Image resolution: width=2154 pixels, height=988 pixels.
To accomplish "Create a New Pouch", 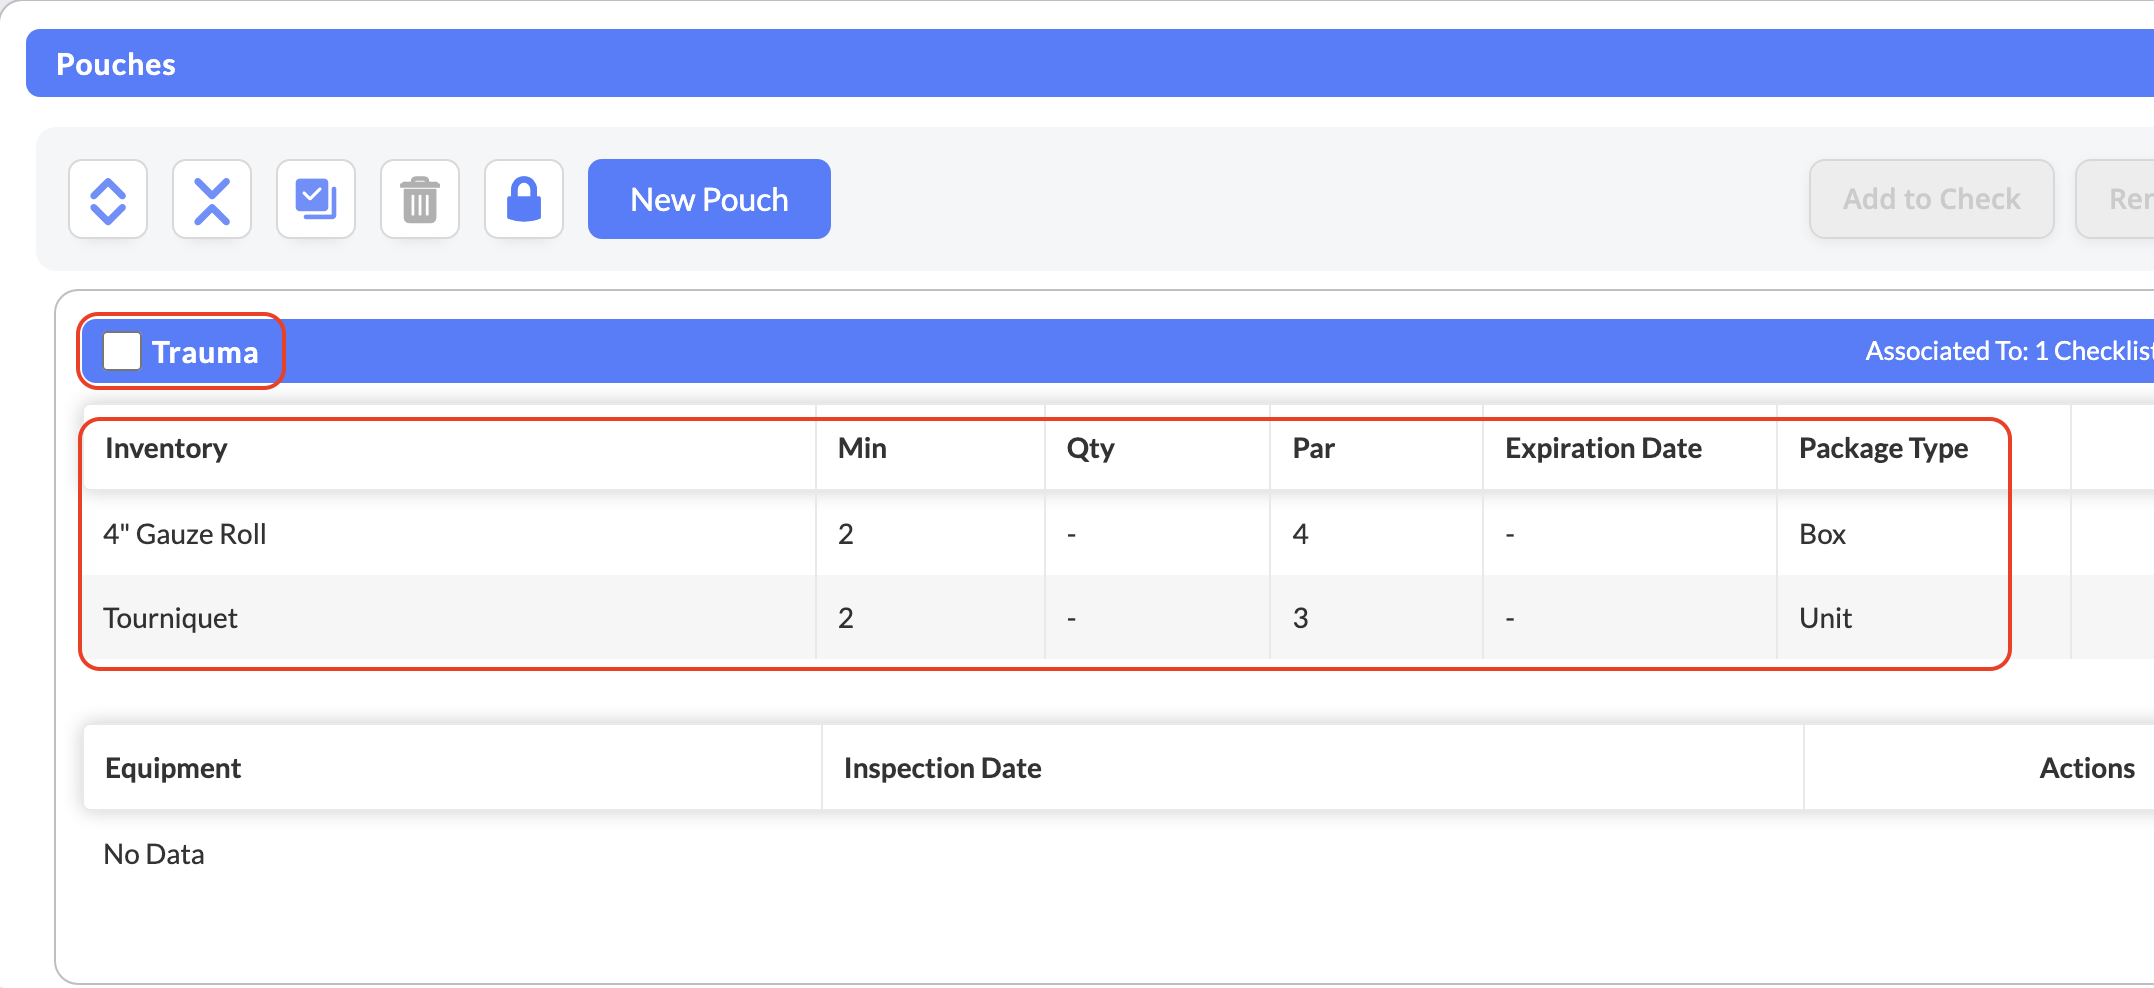I will click(x=709, y=199).
